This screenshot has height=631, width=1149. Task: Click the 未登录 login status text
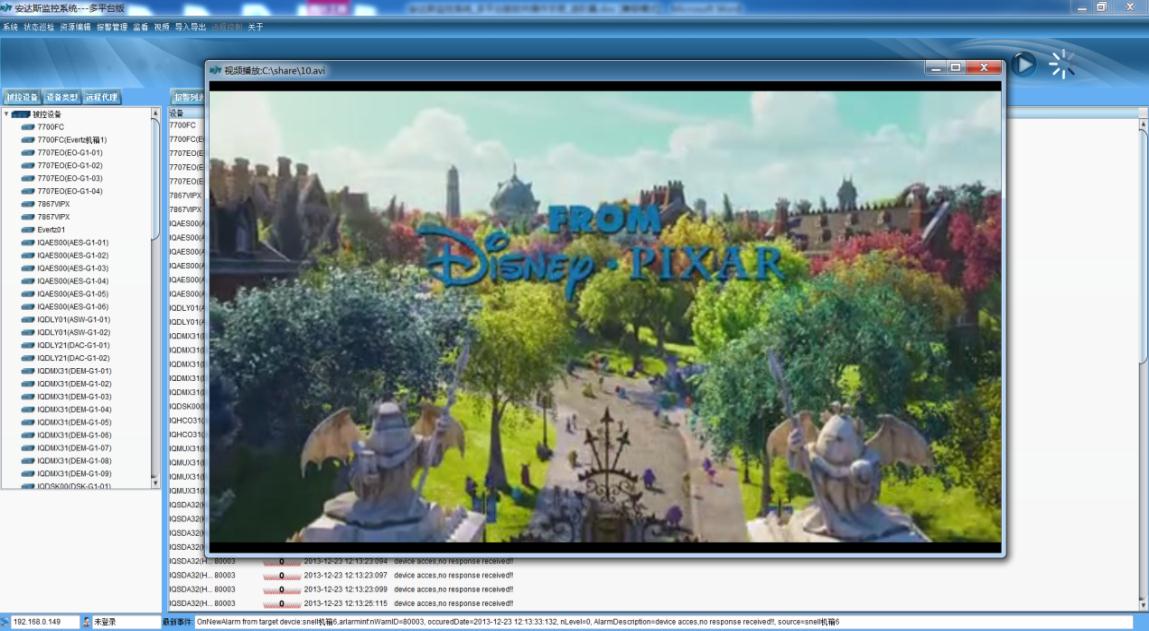coord(105,622)
